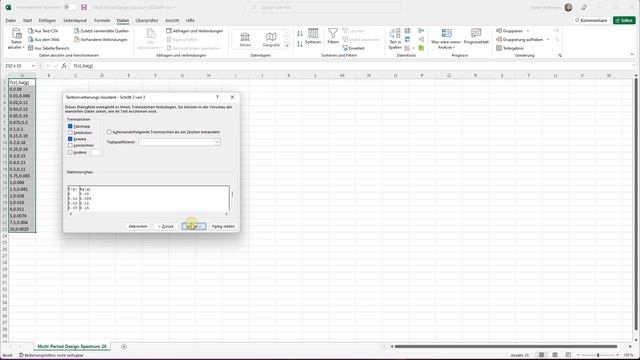Open help in Textkonvertierungs-Assistent dialog
The height and width of the screenshot is (360, 640).
(x=217, y=97)
